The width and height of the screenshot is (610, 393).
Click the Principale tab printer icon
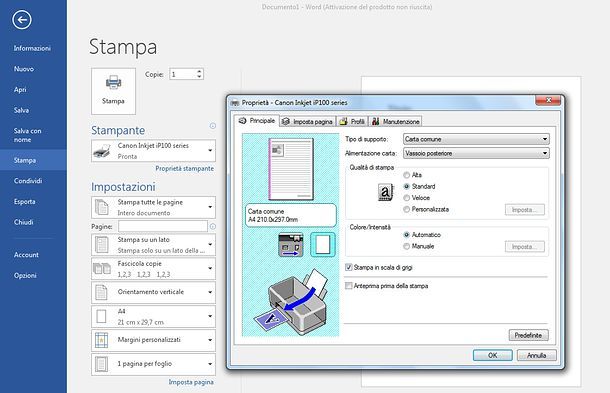tap(243, 121)
